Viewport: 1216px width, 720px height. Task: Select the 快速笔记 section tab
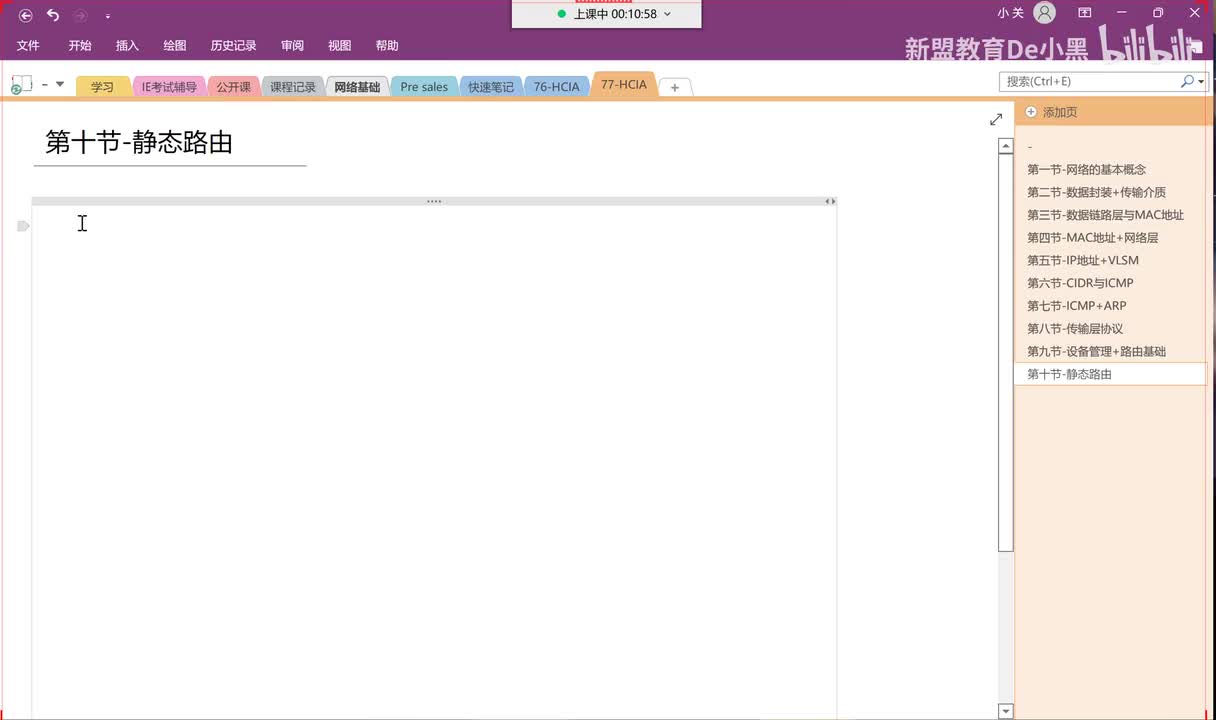click(x=490, y=87)
